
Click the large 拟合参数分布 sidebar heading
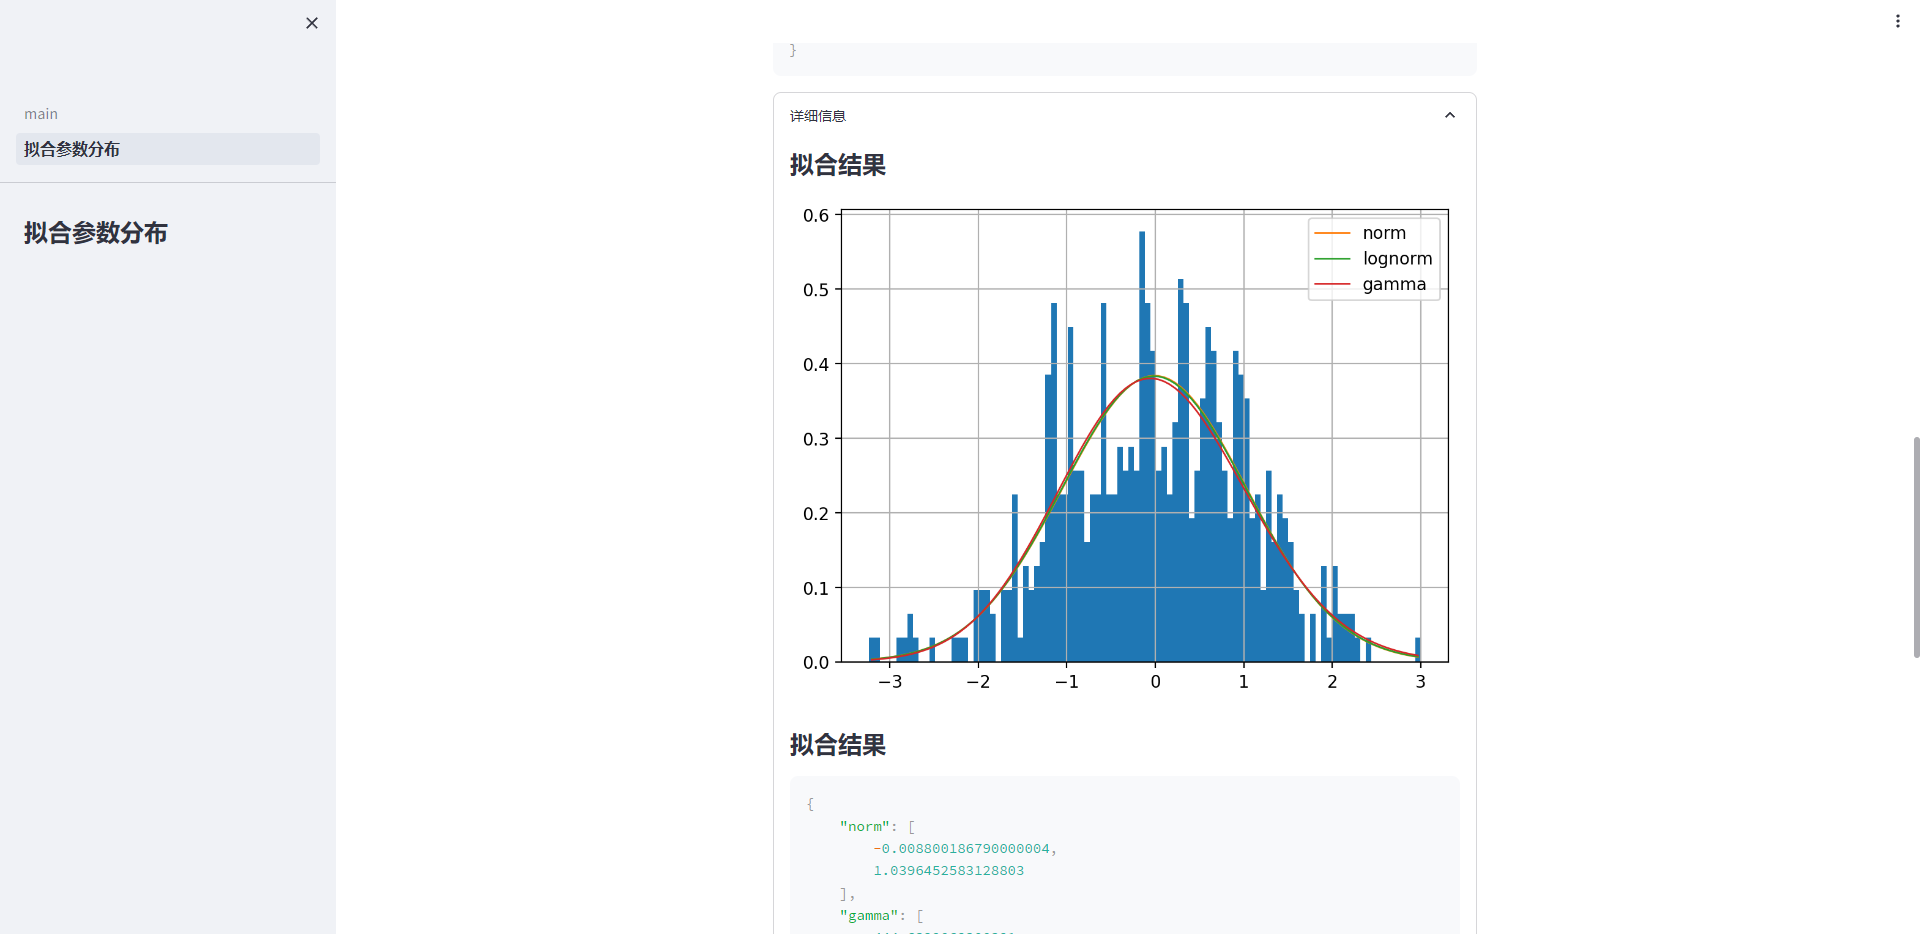96,233
